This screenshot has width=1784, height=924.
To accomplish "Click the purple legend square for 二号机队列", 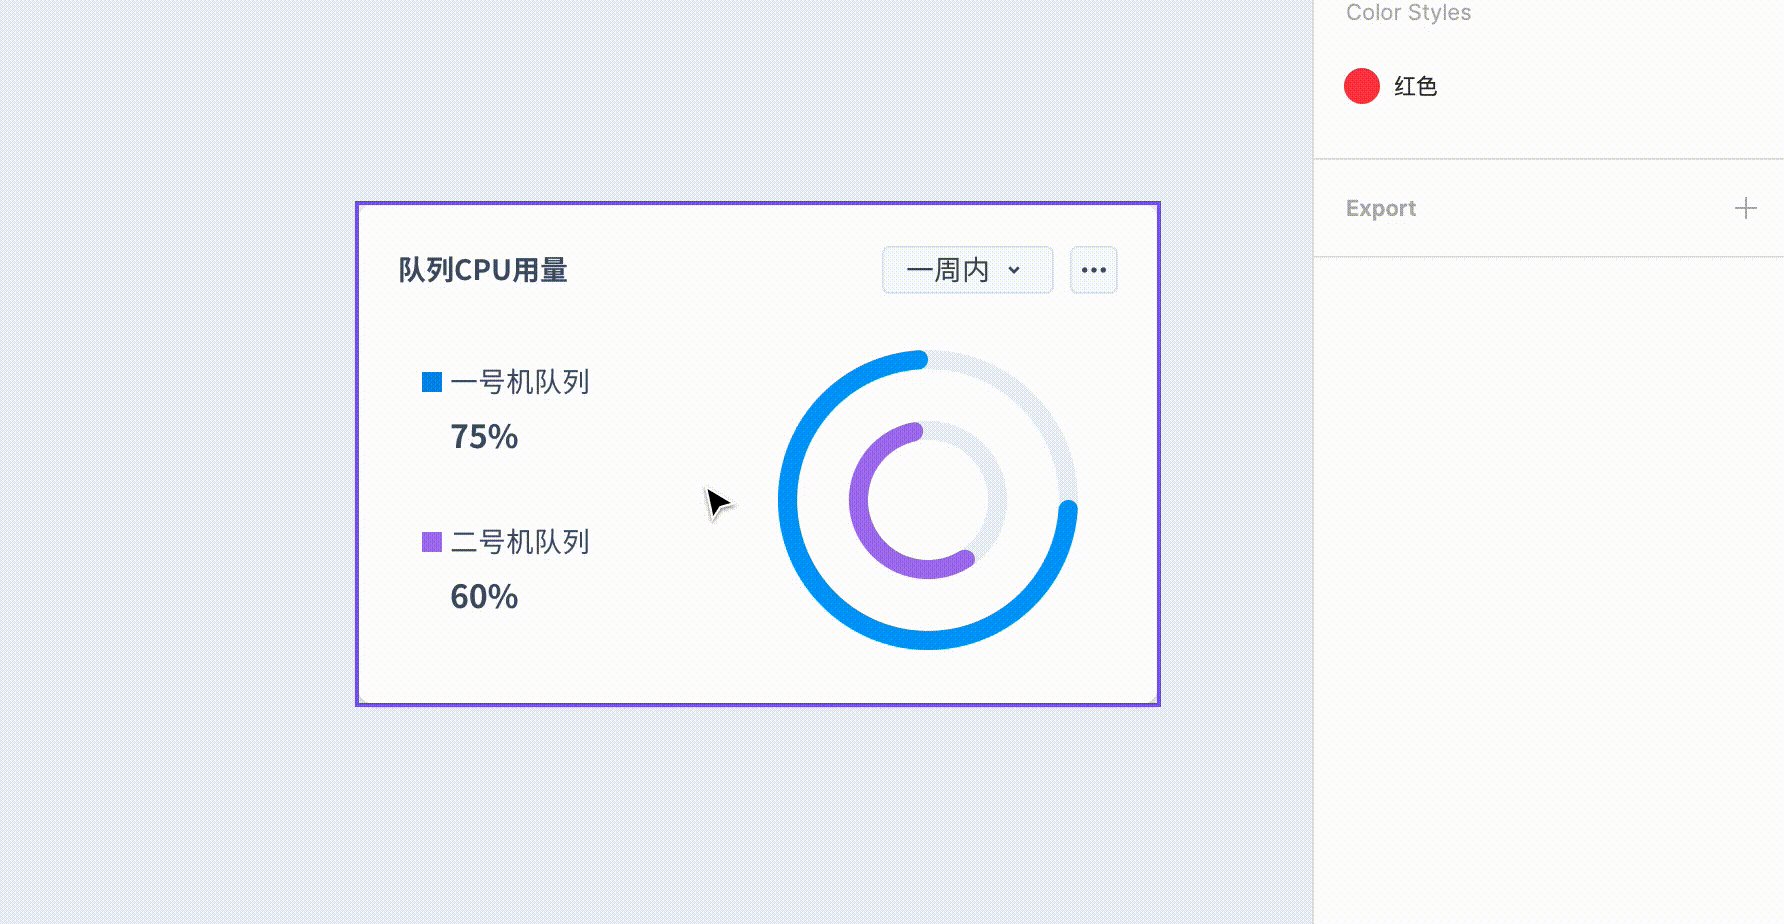I will (432, 542).
